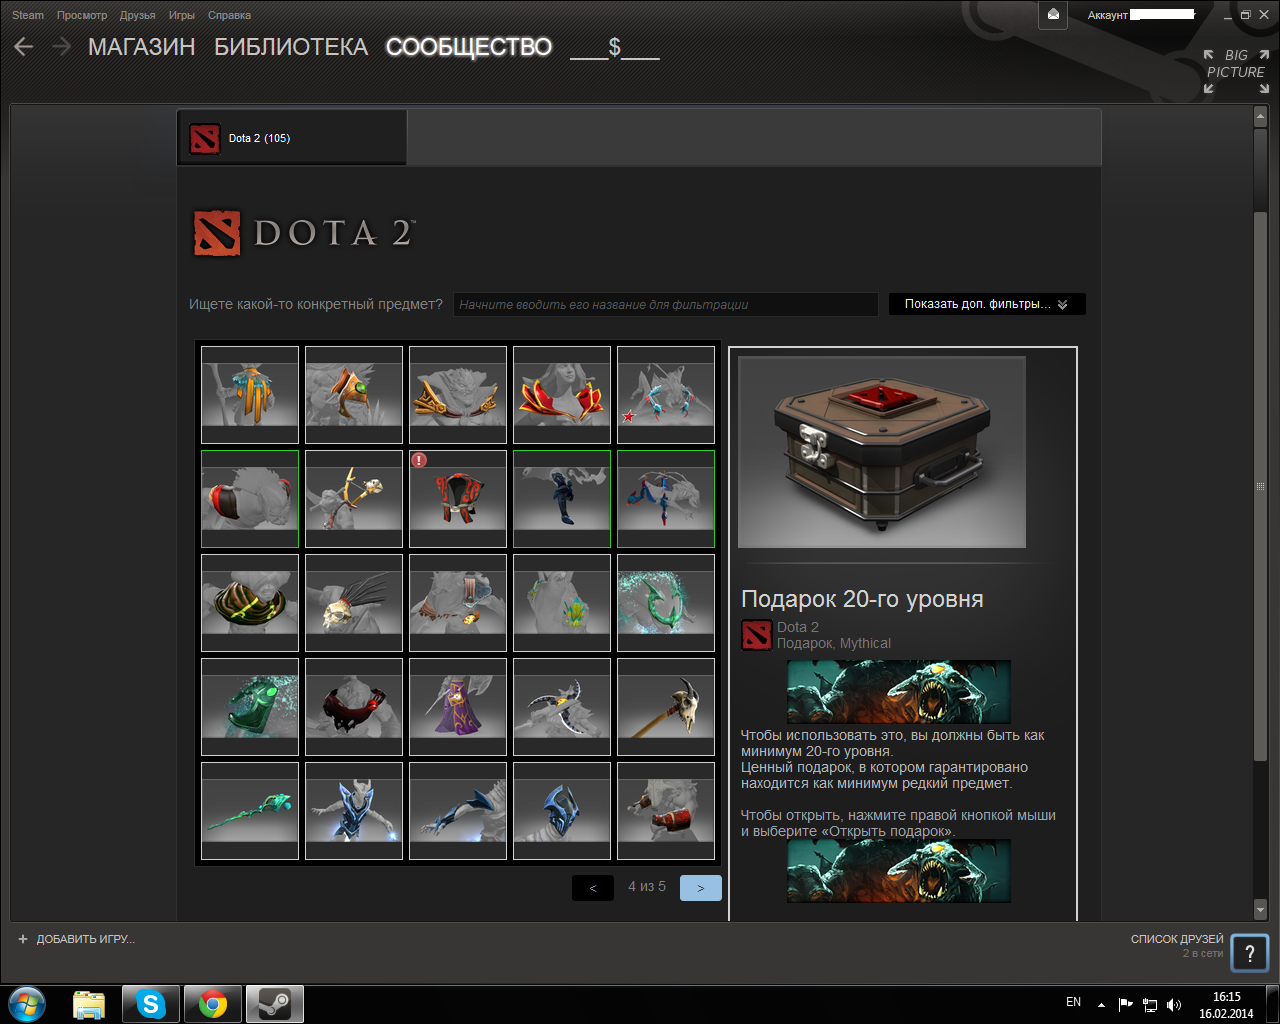Open the Игры menu
The image size is (1280, 1024).
182,15
